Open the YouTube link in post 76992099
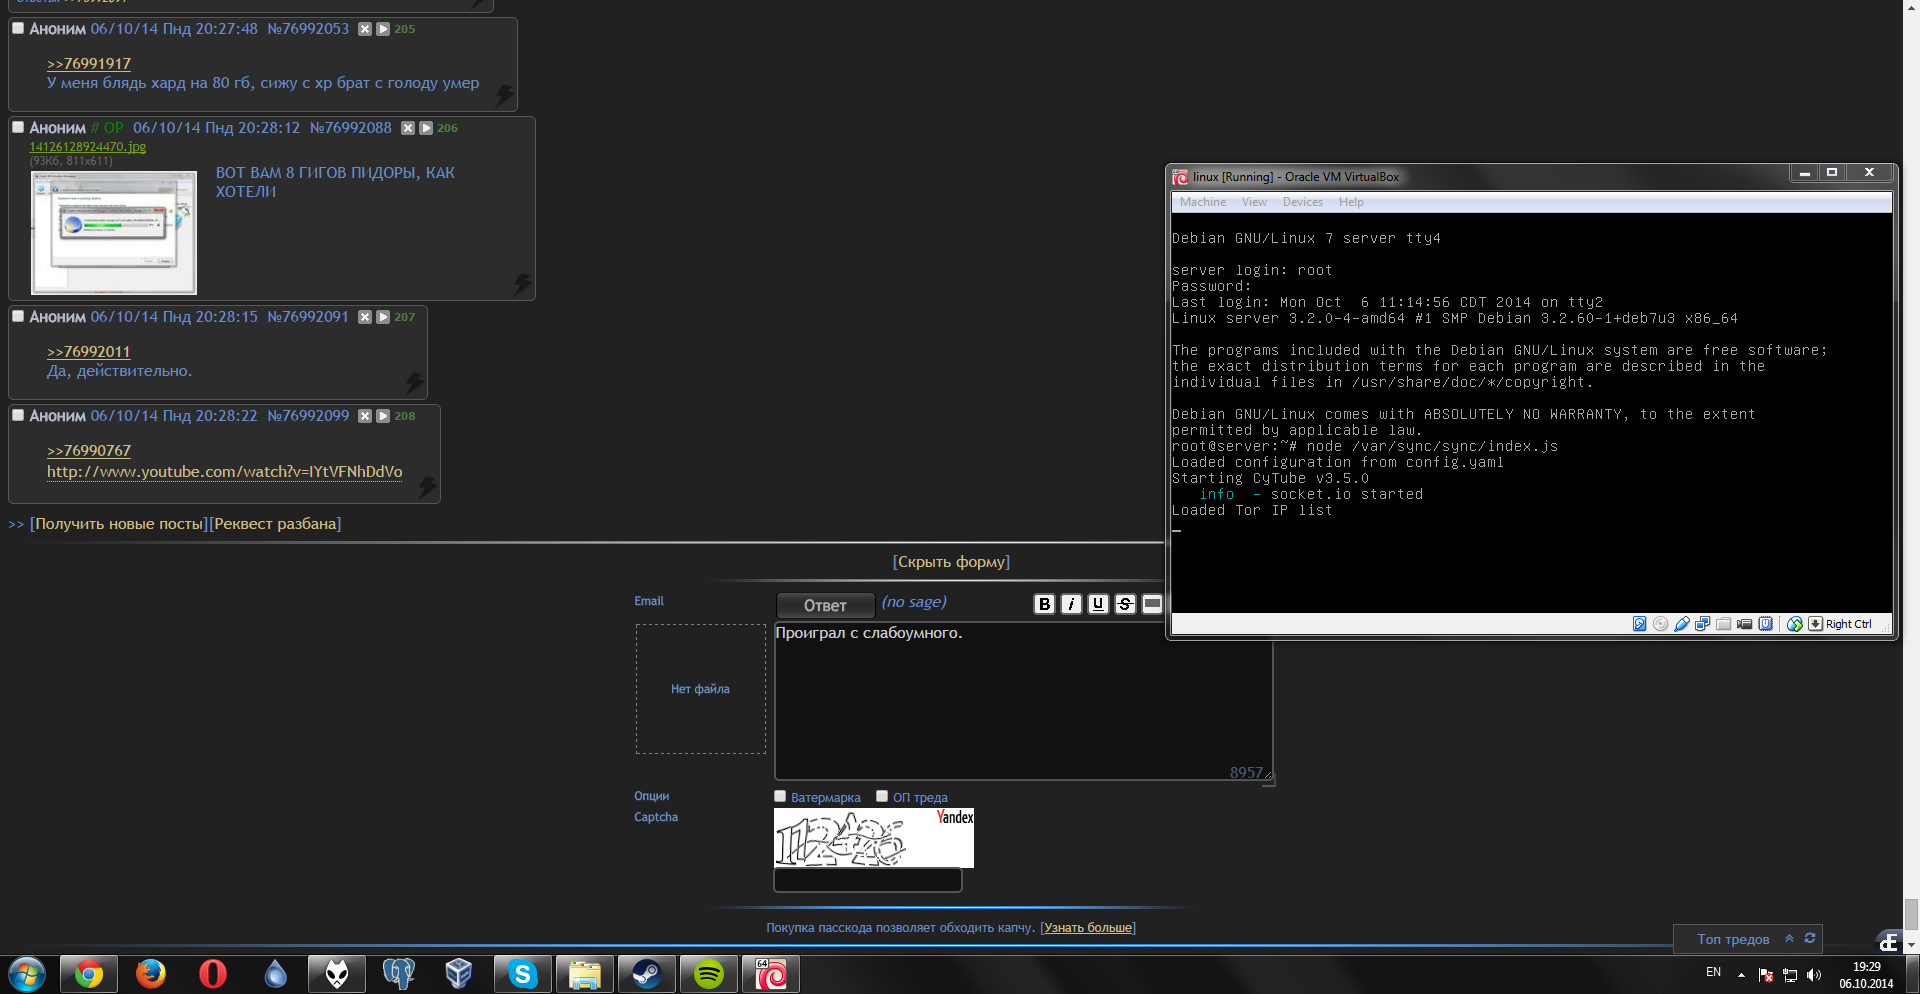This screenshot has height=994, width=1920. [224, 472]
